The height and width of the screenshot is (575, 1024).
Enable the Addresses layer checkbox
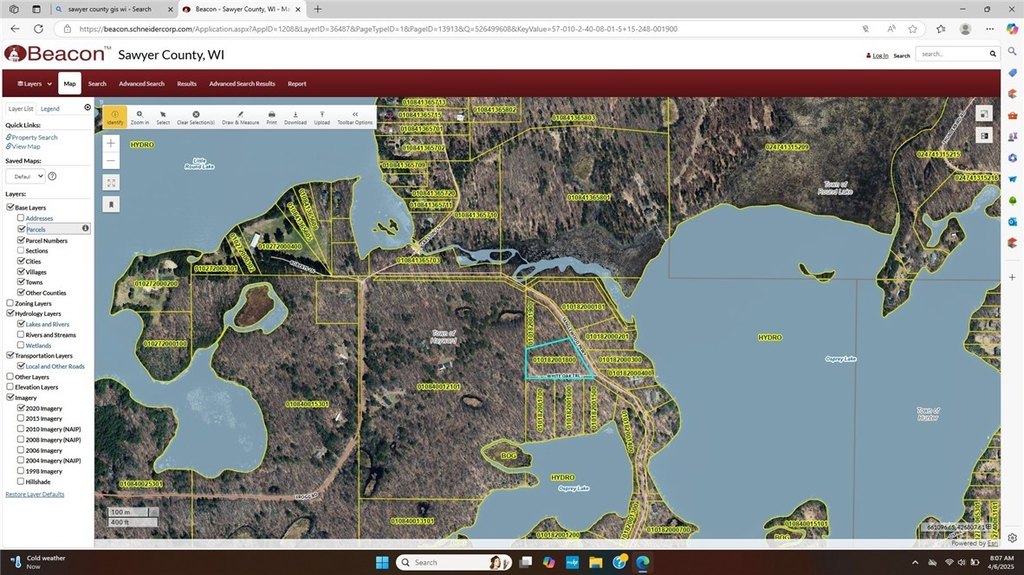click(x=21, y=218)
